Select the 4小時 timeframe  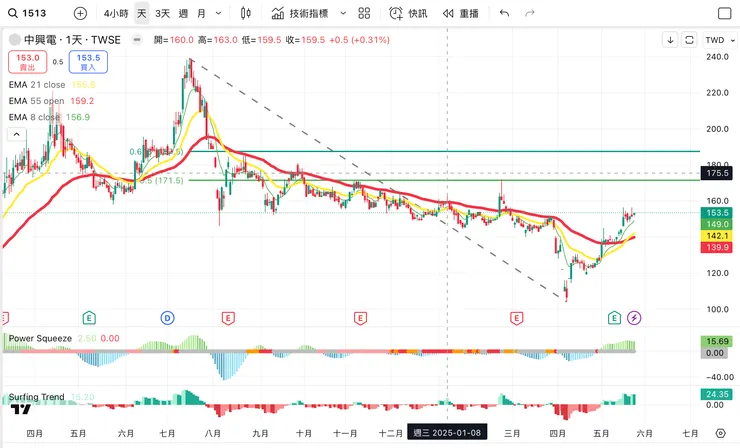[x=116, y=13]
